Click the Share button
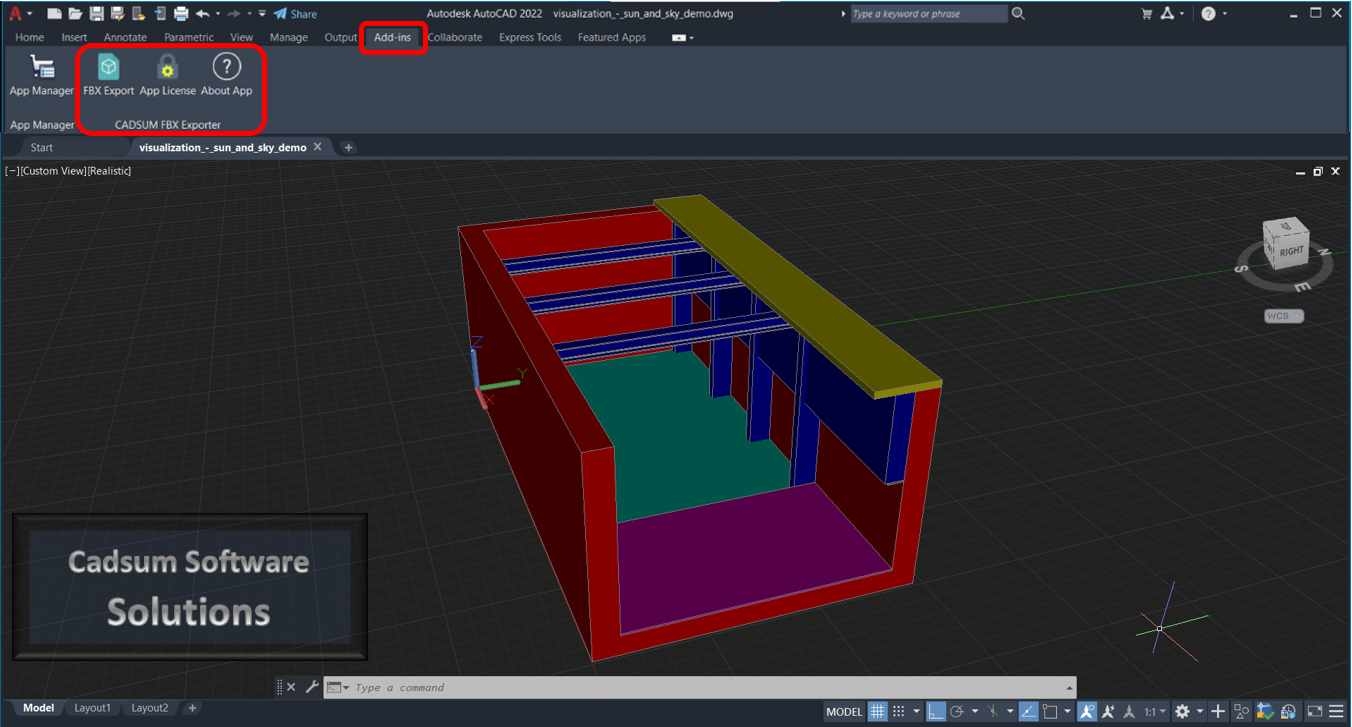 [x=294, y=13]
